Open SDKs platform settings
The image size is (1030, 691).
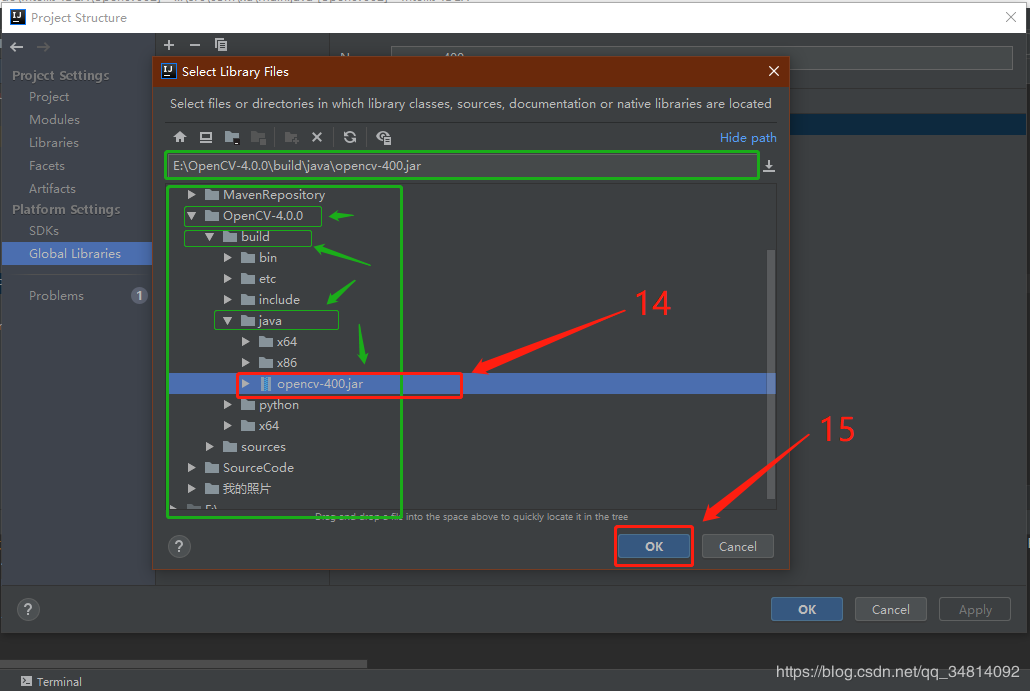[x=44, y=231]
